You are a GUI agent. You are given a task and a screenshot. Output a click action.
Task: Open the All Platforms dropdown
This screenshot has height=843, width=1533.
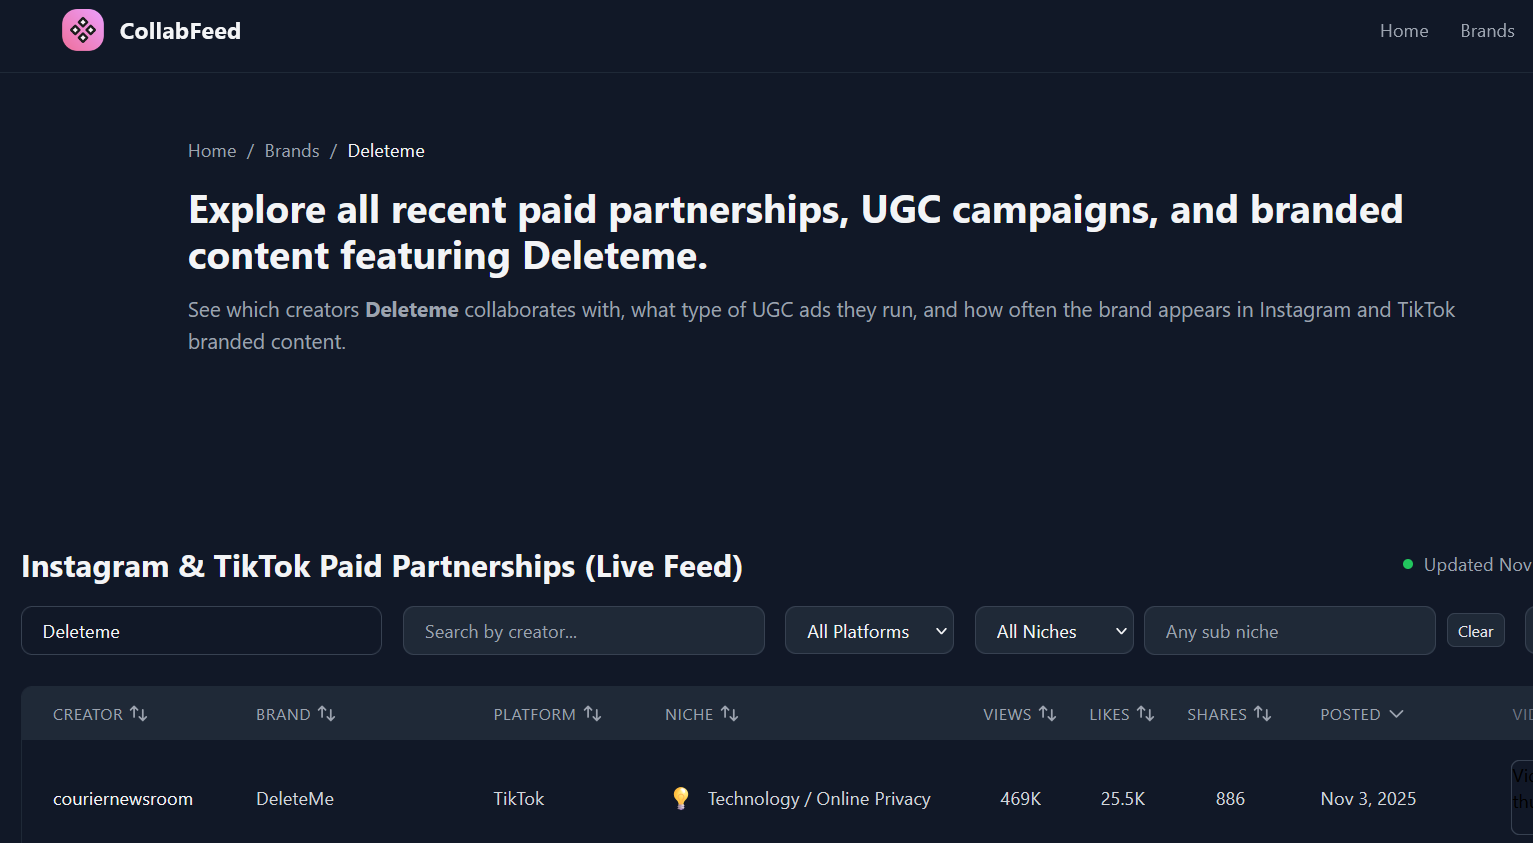(x=868, y=630)
